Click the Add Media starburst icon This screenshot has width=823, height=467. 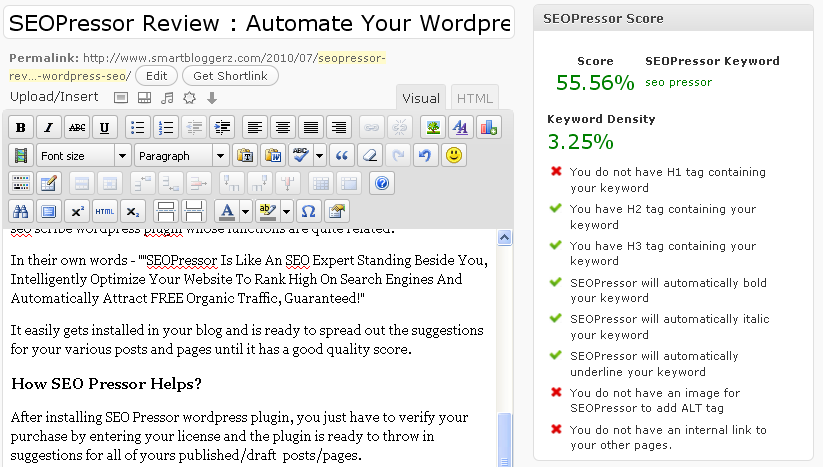(x=189, y=98)
